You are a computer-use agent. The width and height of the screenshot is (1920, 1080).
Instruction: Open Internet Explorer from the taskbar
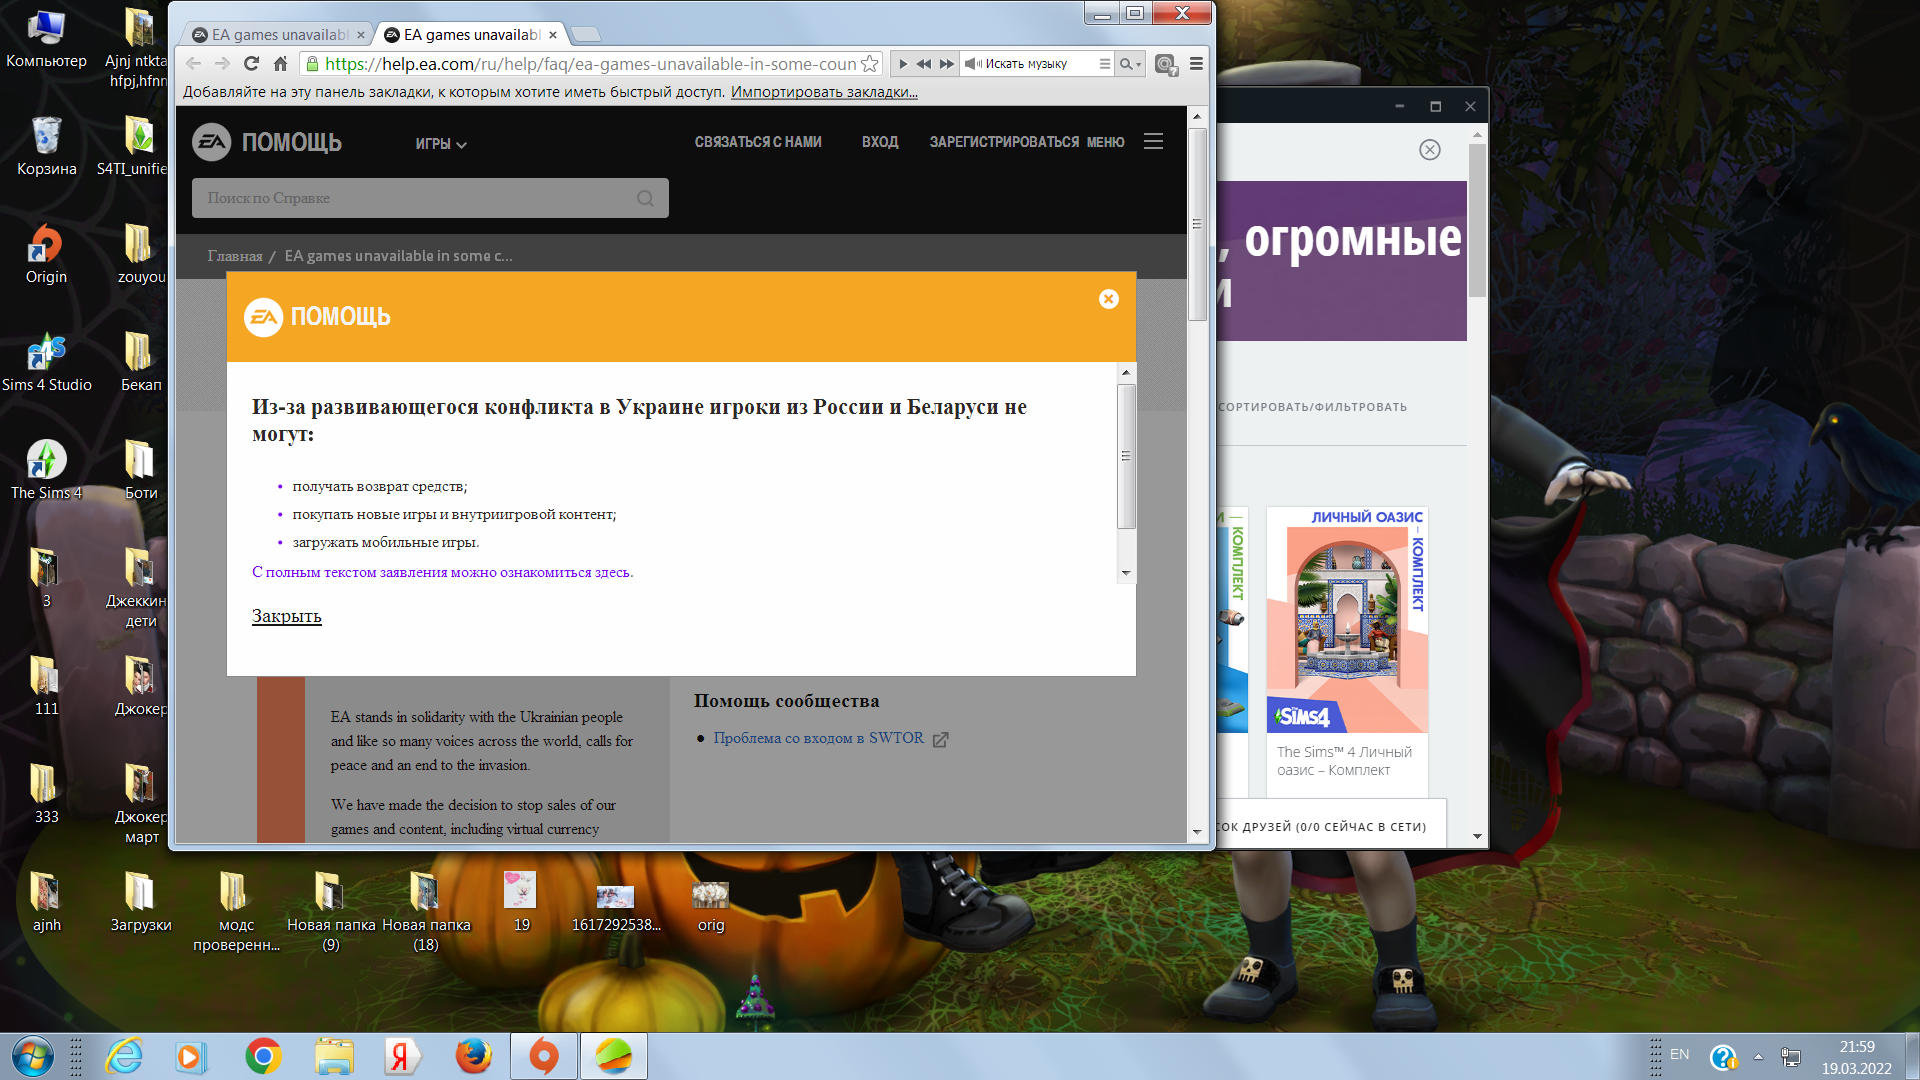coord(125,1056)
